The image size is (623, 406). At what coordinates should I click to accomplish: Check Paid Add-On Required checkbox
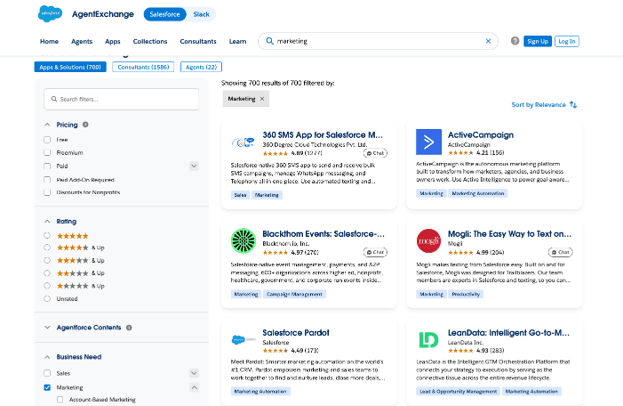click(47, 180)
